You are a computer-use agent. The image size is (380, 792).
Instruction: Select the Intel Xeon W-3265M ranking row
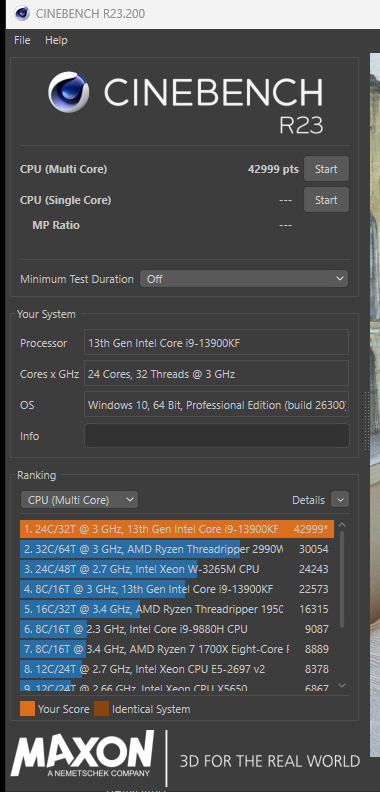coord(177,569)
